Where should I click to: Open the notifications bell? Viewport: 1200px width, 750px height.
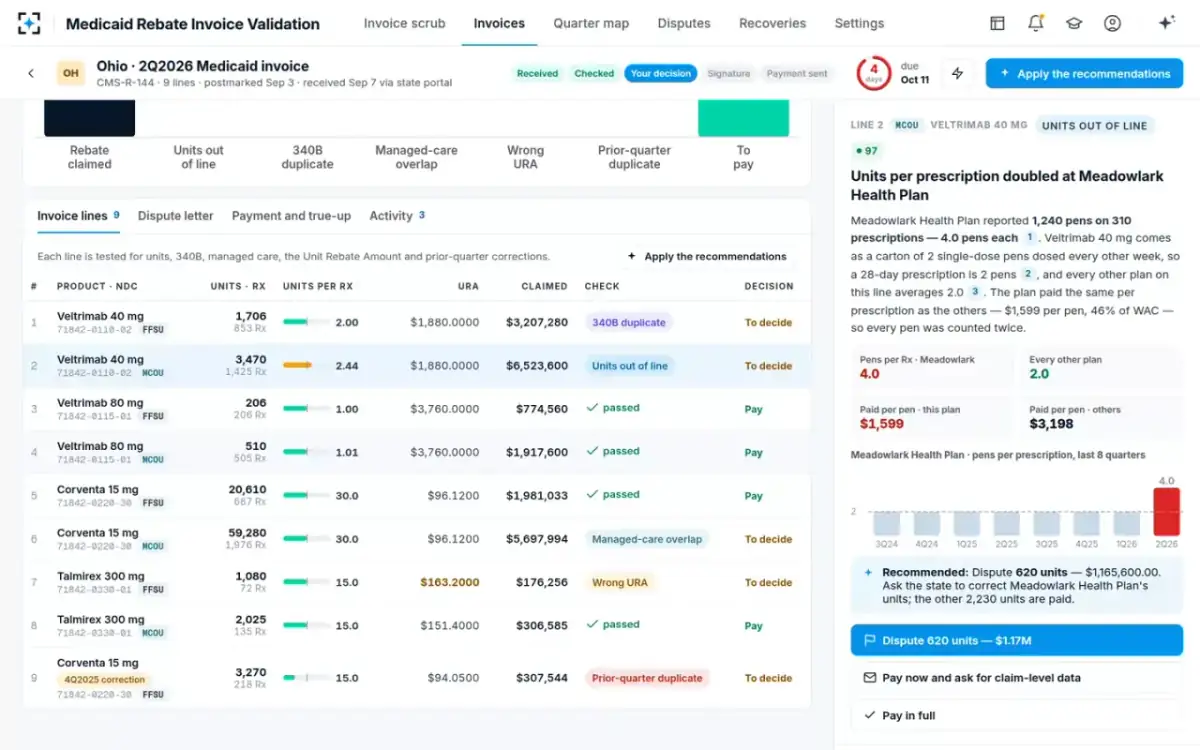click(x=1035, y=23)
